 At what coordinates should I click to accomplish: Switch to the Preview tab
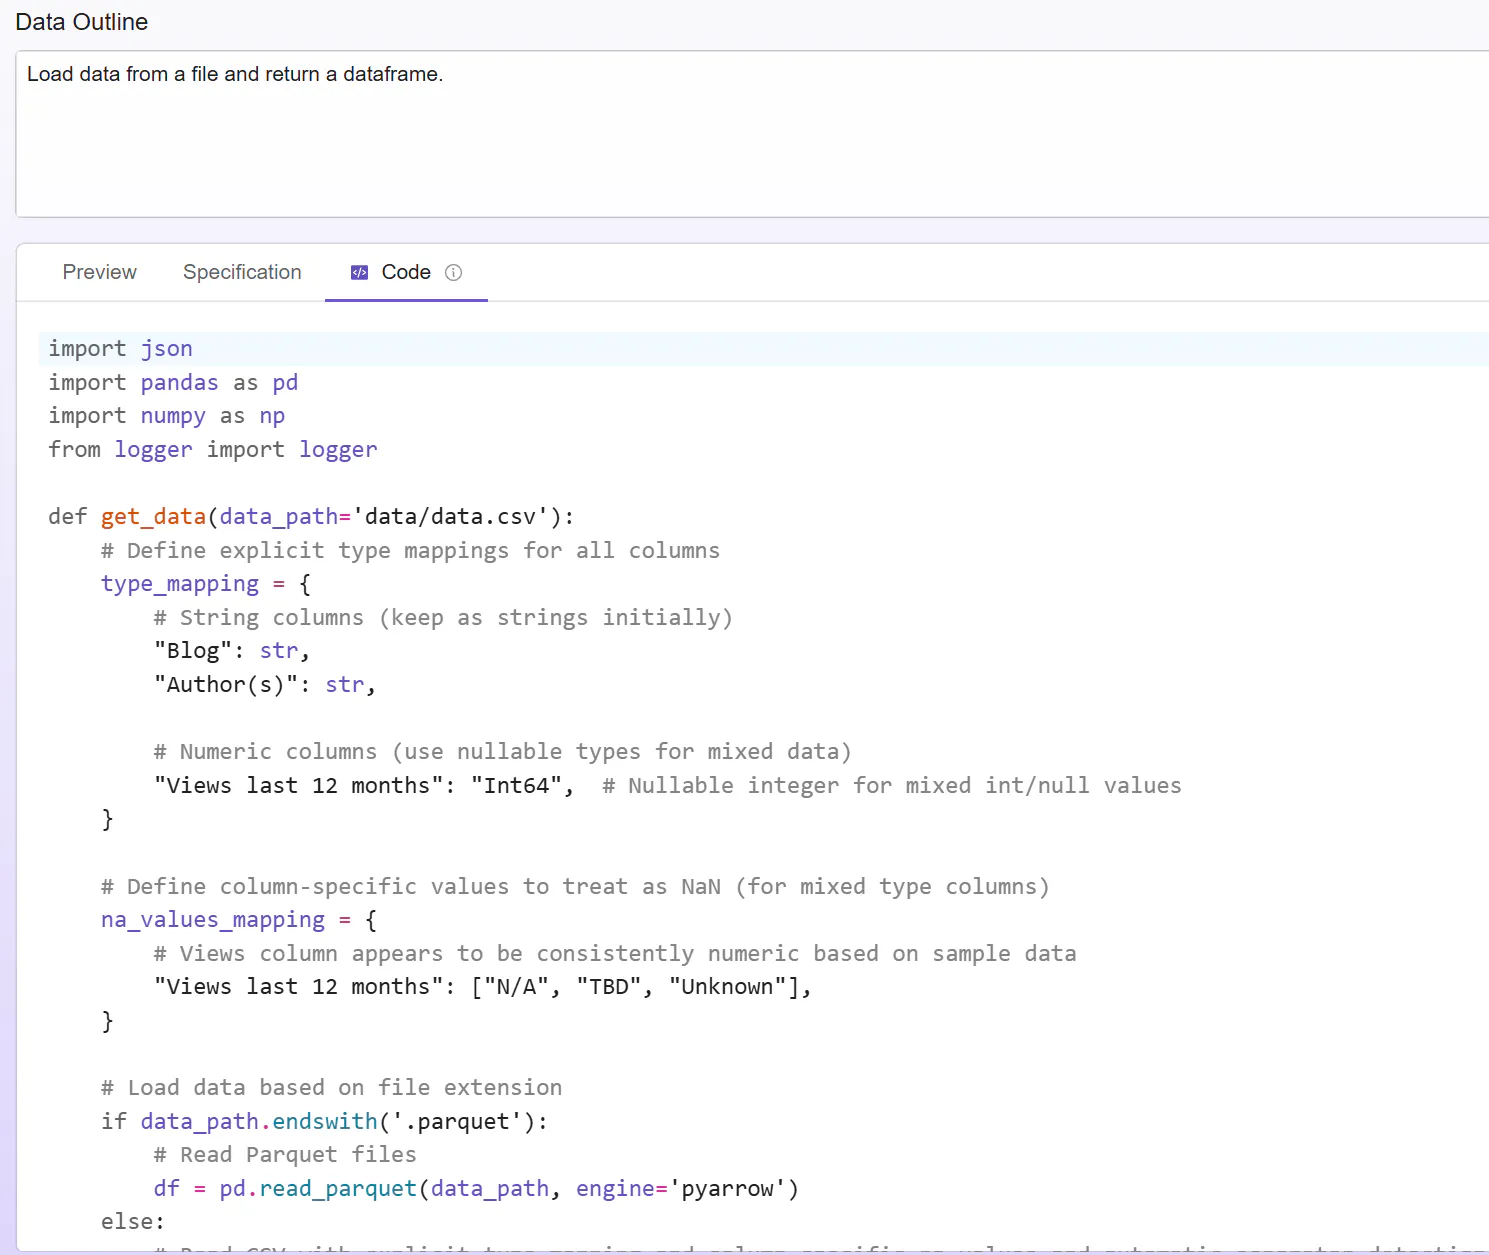click(99, 272)
